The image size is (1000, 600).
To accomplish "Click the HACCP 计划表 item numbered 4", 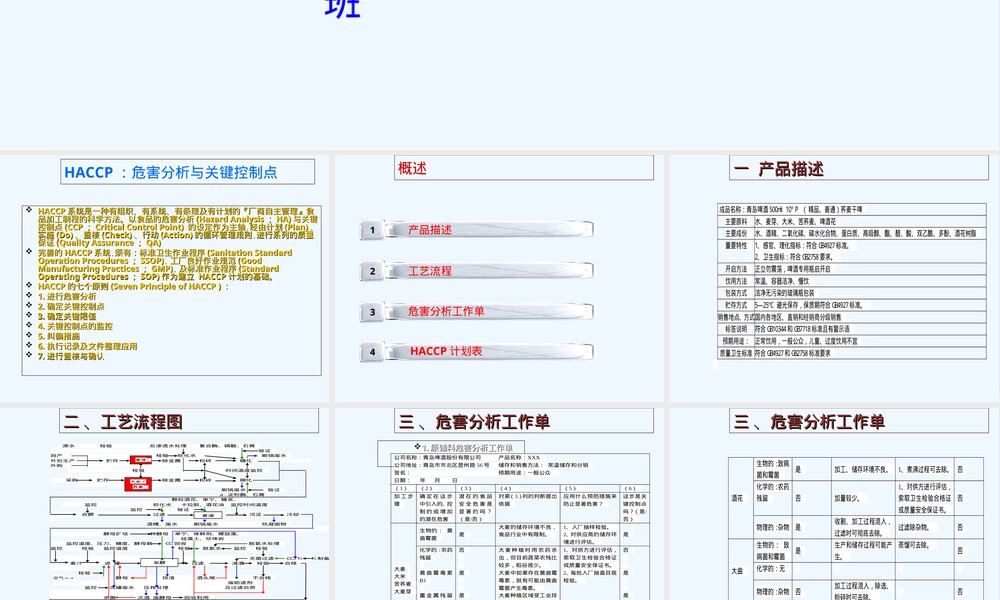I will click(x=476, y=351).
